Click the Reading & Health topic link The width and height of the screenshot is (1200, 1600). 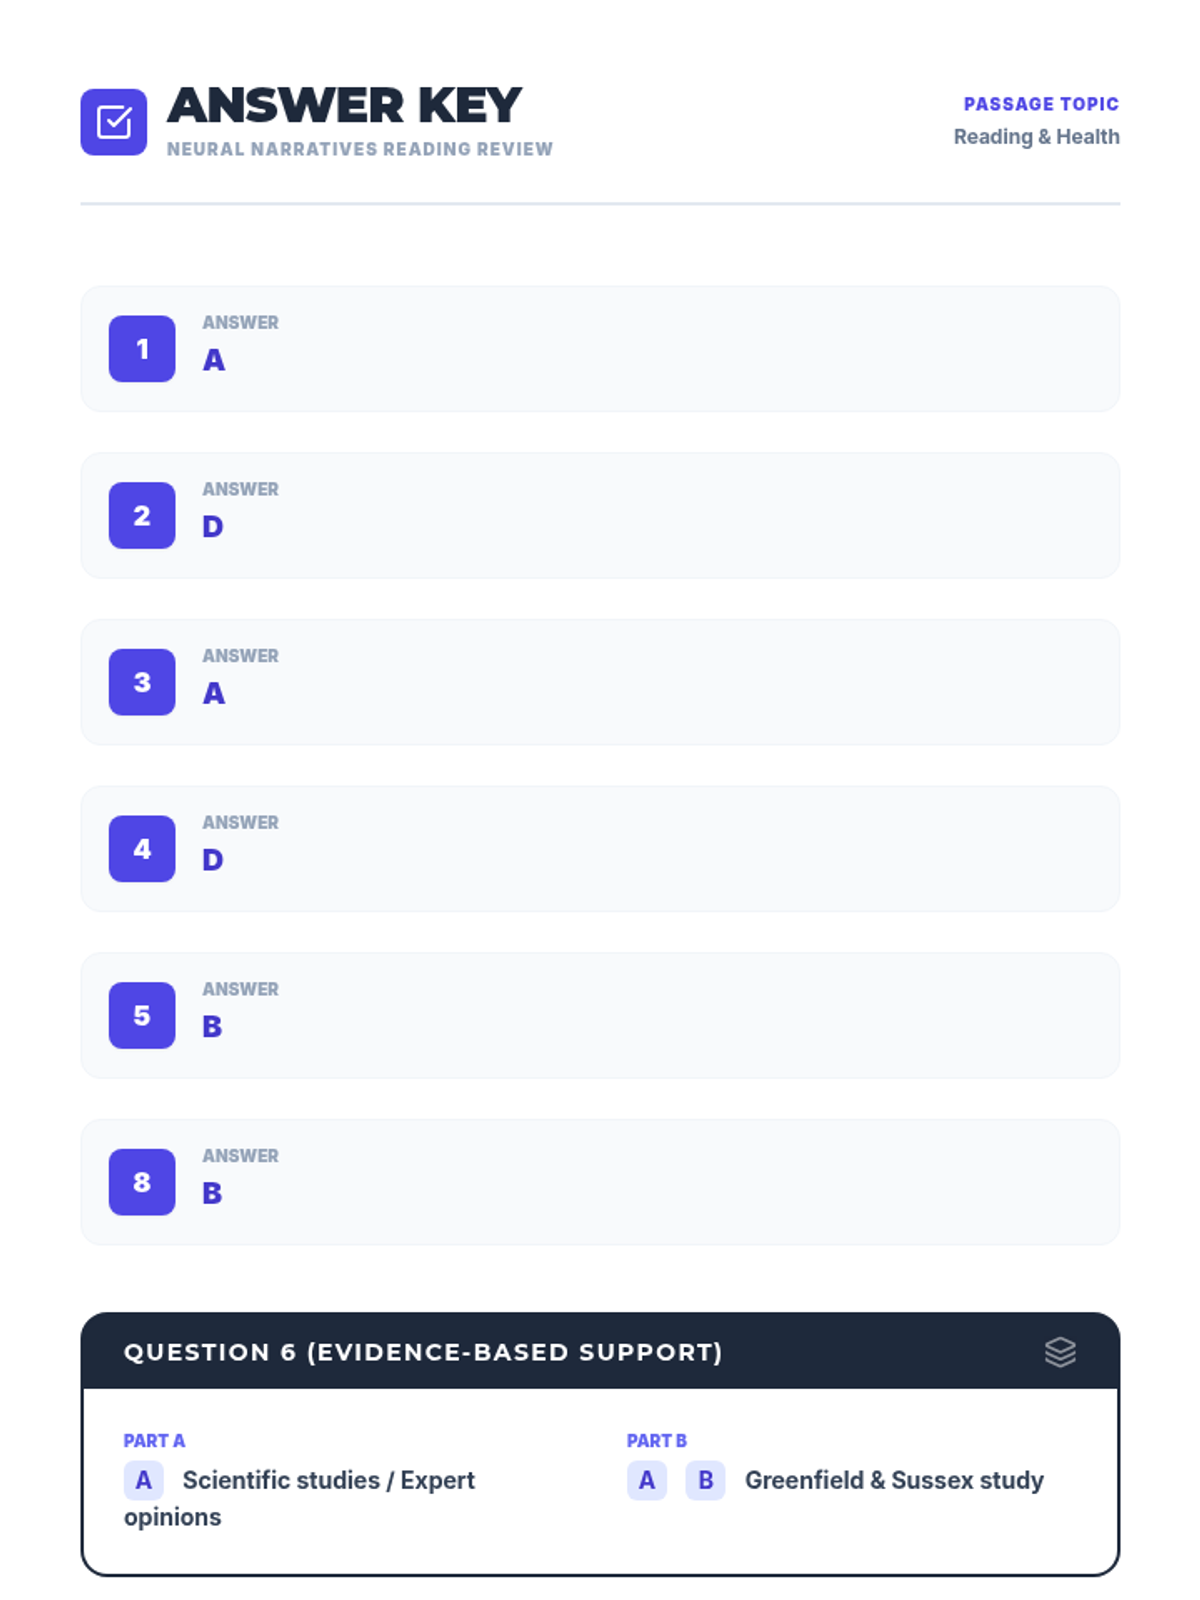click(x=1036, y=137)
